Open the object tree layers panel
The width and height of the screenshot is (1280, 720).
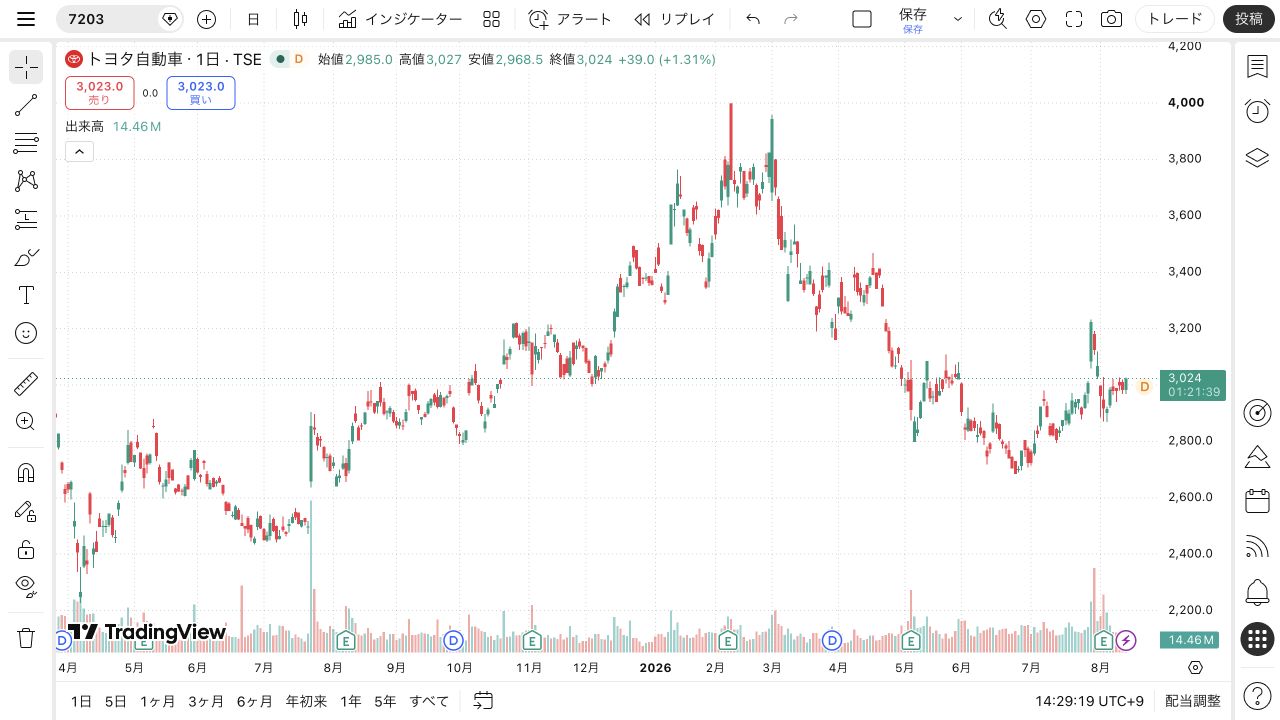click(x=1257, y=157)
